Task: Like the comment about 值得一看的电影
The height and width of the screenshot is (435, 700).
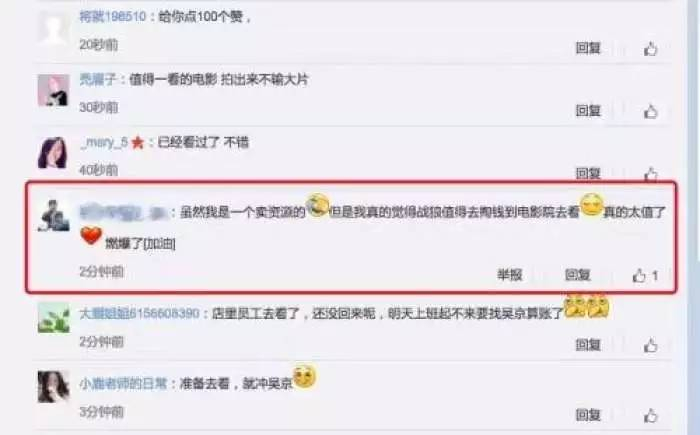Action: coord(650,111)
